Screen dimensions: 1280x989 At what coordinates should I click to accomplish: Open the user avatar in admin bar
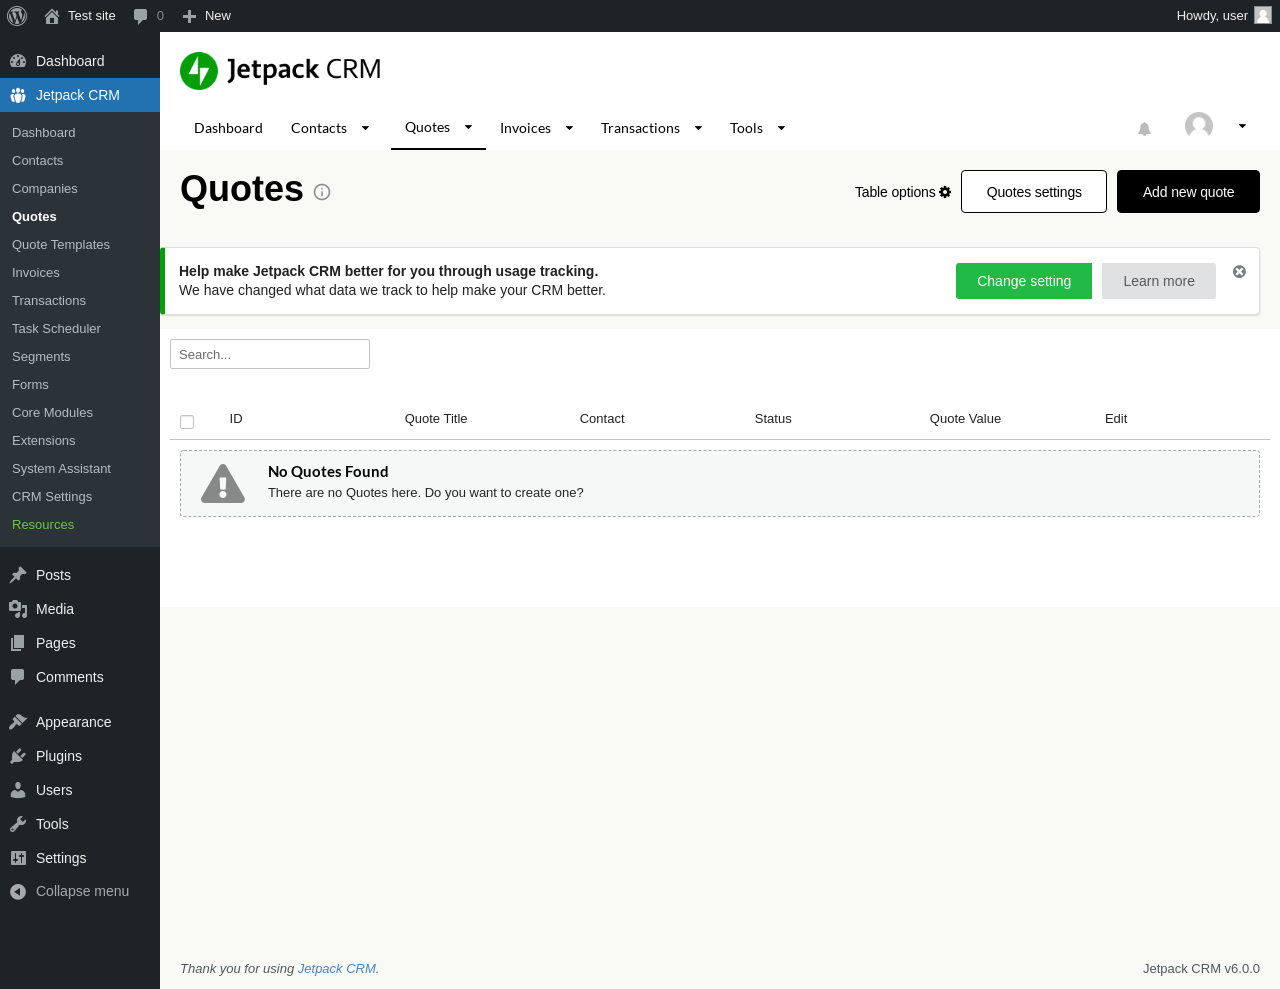[1263, 15]
